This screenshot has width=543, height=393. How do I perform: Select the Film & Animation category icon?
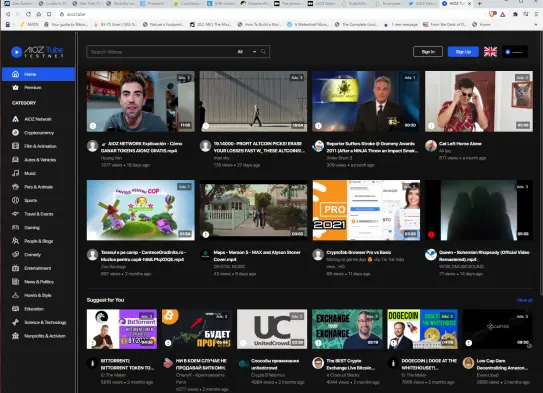pyautogui.click(x=16, y=146)
